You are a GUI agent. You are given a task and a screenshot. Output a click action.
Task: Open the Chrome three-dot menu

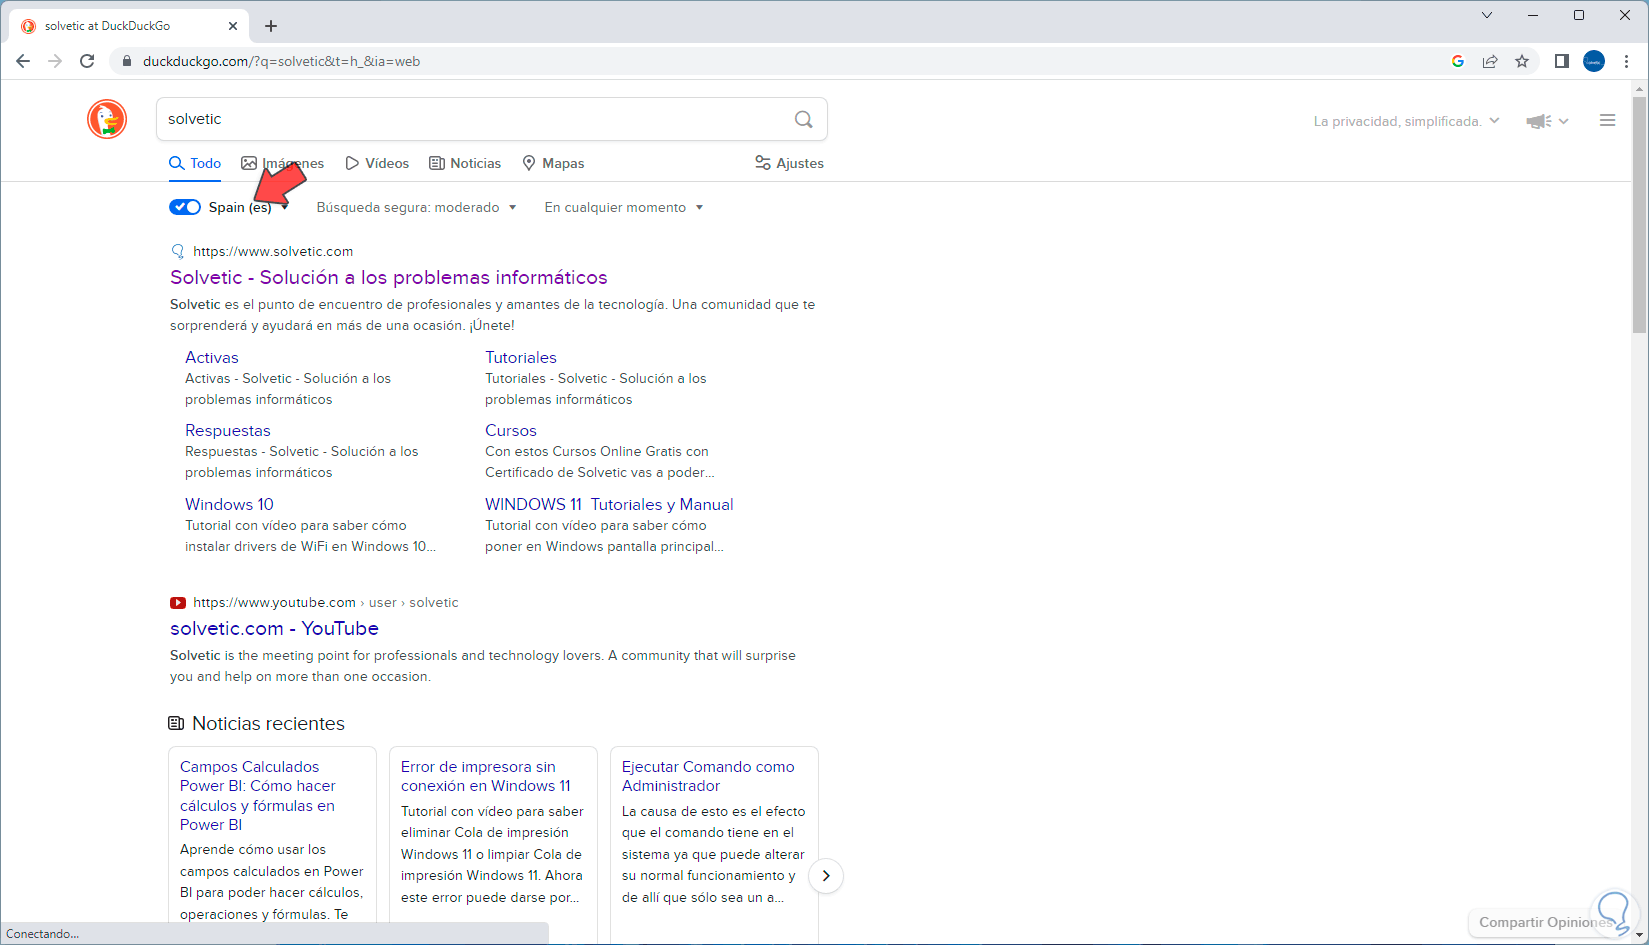(x=1627, y=61)
